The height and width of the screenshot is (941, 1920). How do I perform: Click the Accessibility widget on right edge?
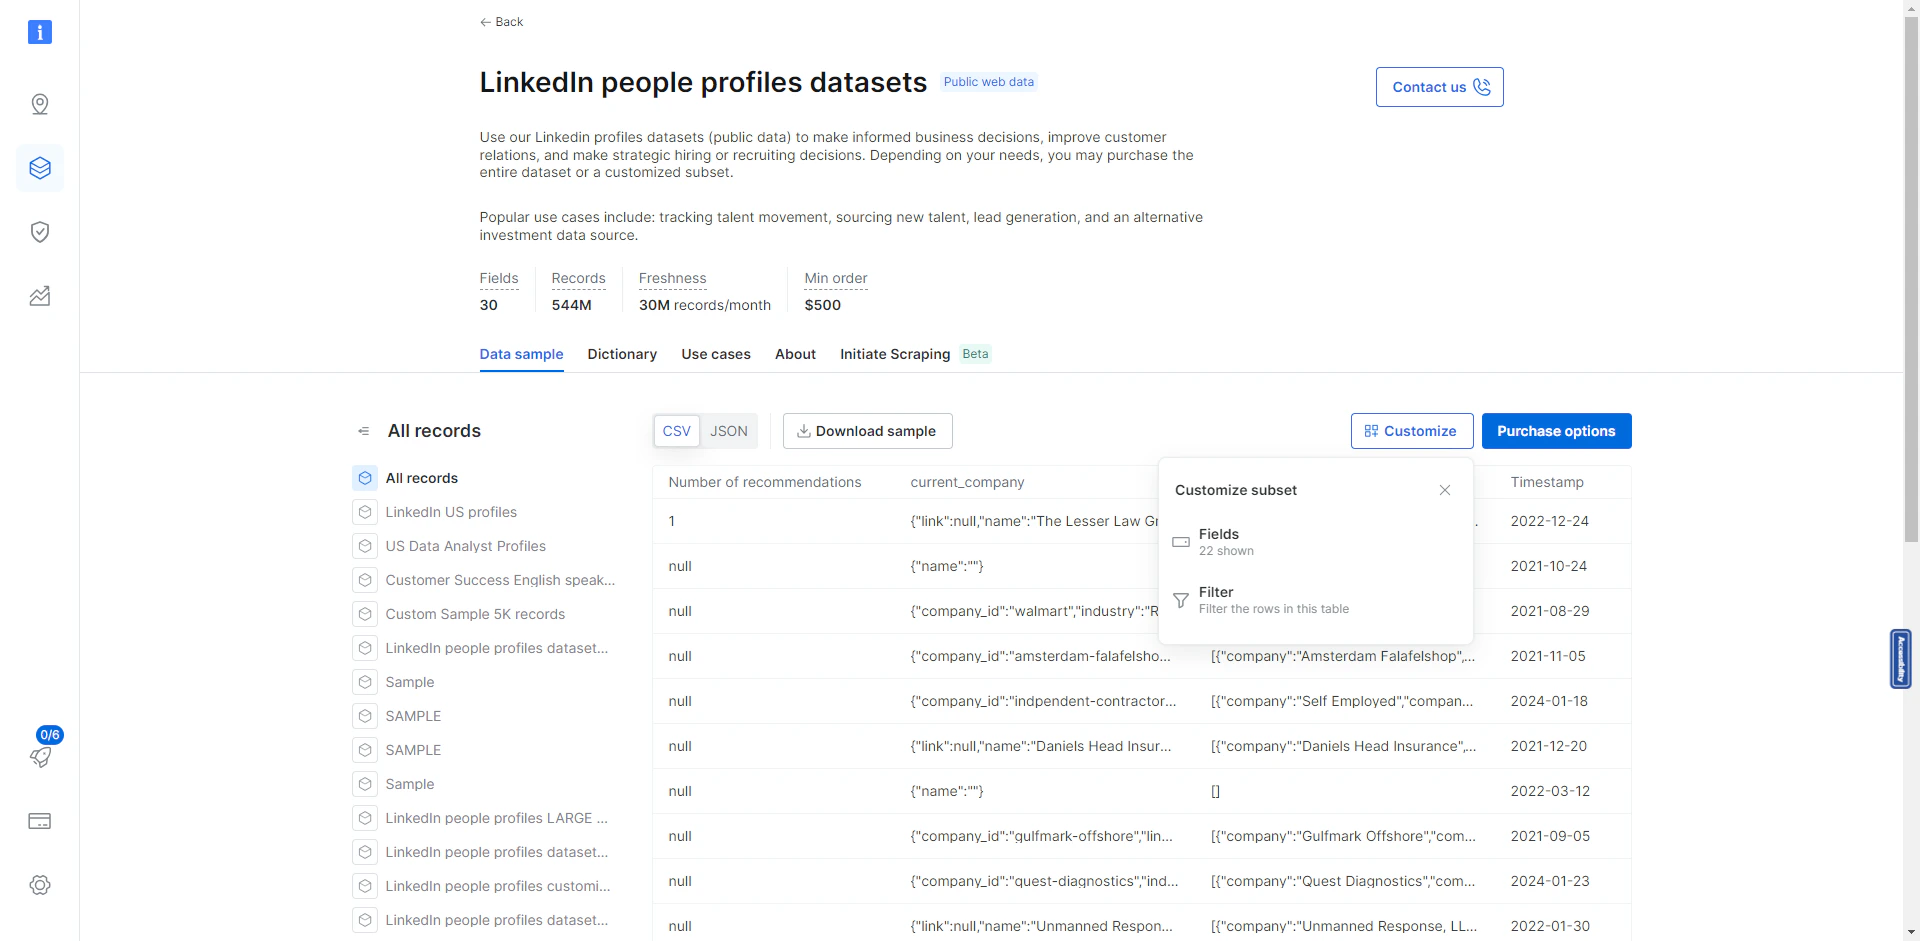click(1901, 658)
